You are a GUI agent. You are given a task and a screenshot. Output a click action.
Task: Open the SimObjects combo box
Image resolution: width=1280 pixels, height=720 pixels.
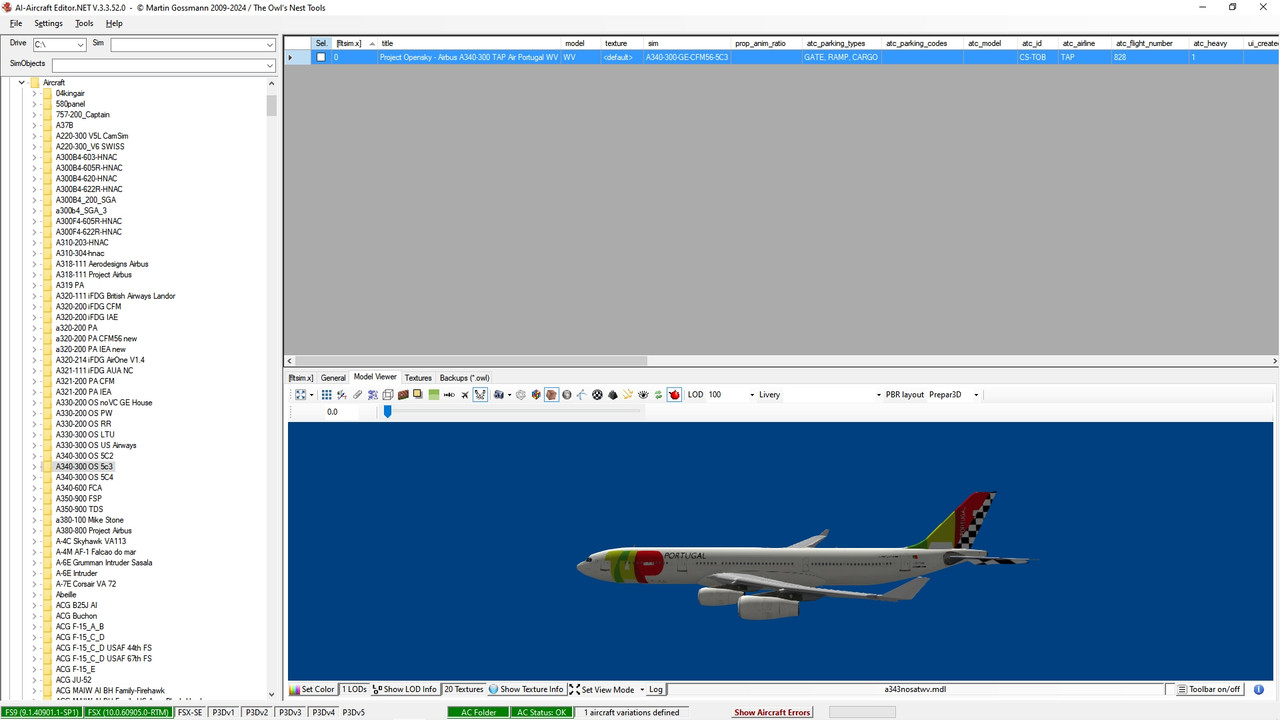[x=163, y=65]
